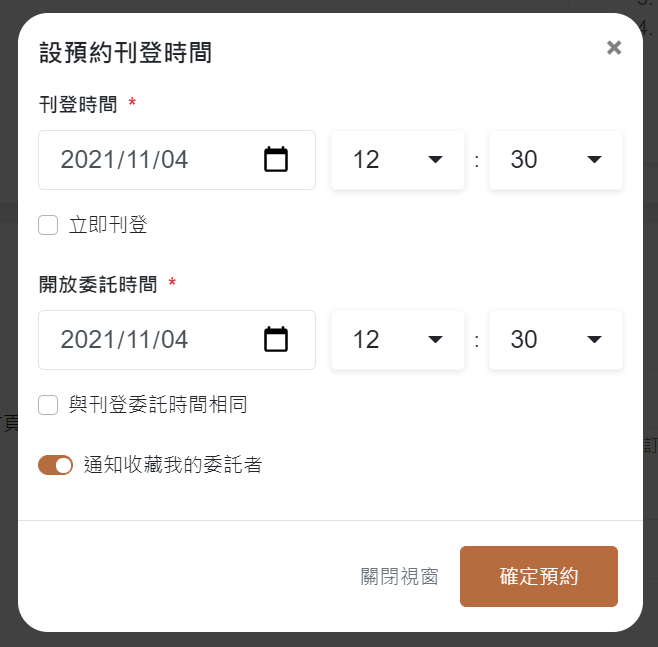Focus the 開放委託時間 date input field
This screenshot has width=658, height=647.
click(x=177, y=340)
